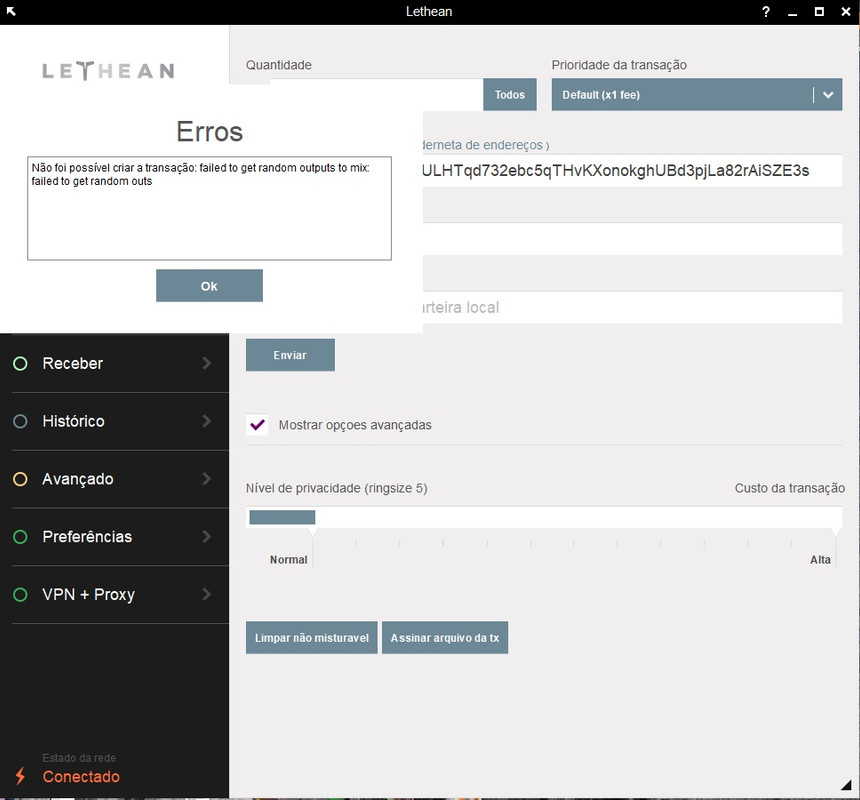860x800 pixels.
Task: Click the green circle icon beside Receber
Action: [20, 364]
